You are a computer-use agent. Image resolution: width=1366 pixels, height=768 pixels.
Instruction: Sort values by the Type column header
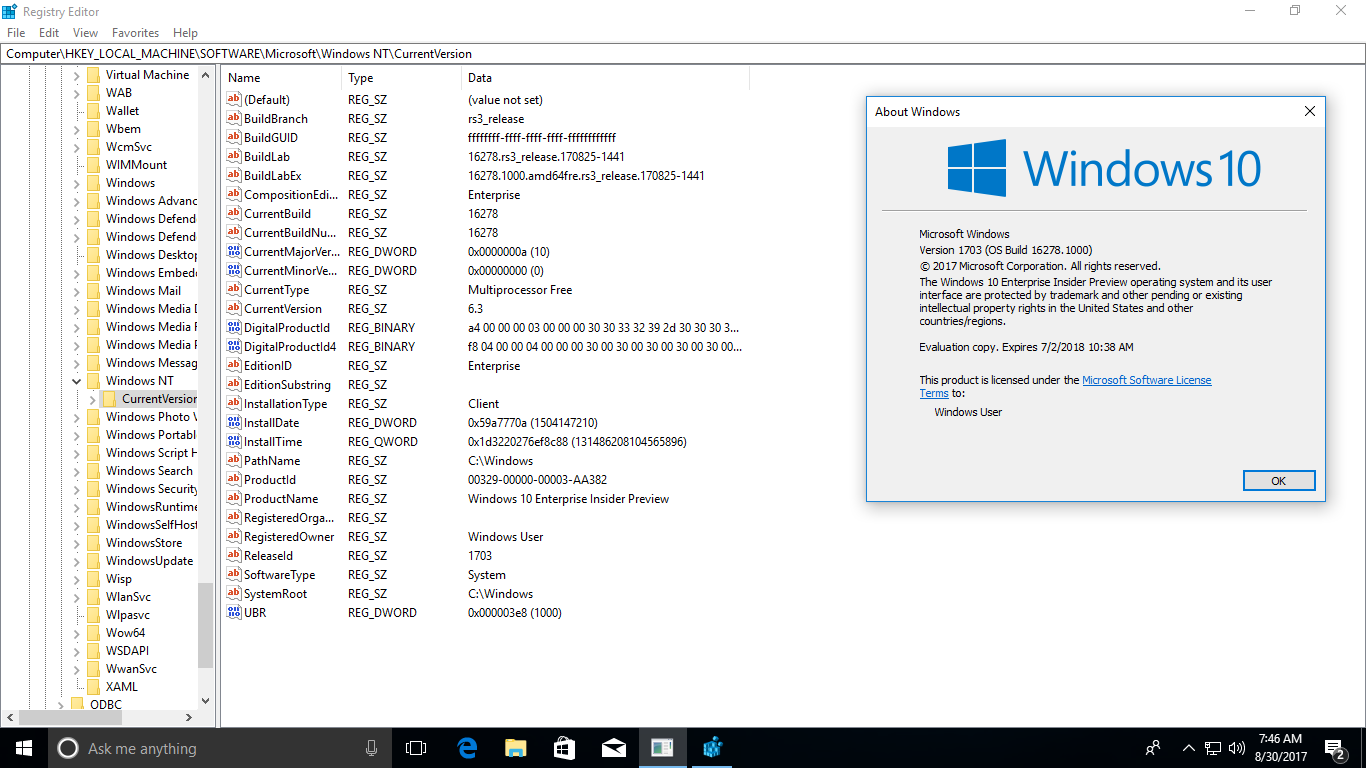click(x=402, y=78)
